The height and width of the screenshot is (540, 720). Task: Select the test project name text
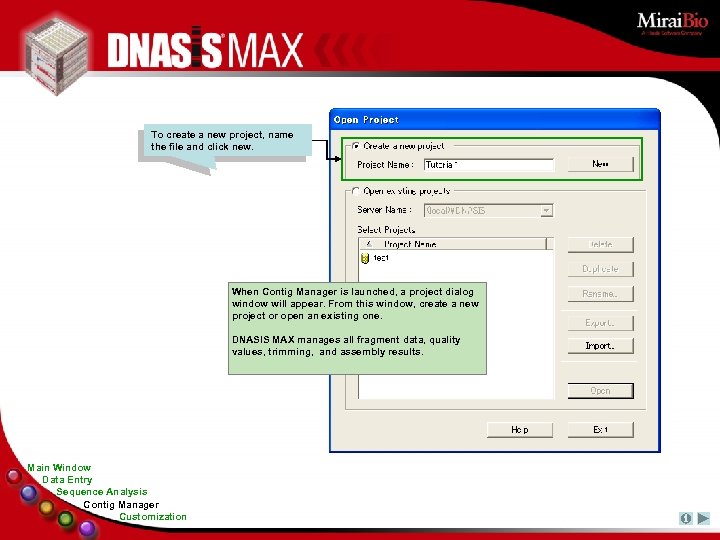[381, 258]
